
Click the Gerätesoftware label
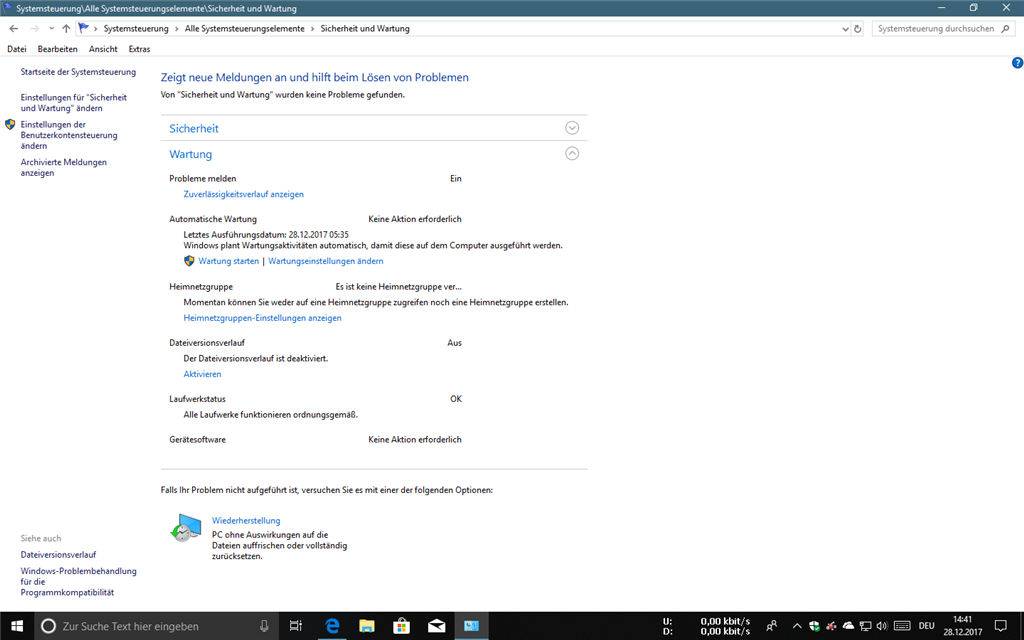tap(197, 440)
